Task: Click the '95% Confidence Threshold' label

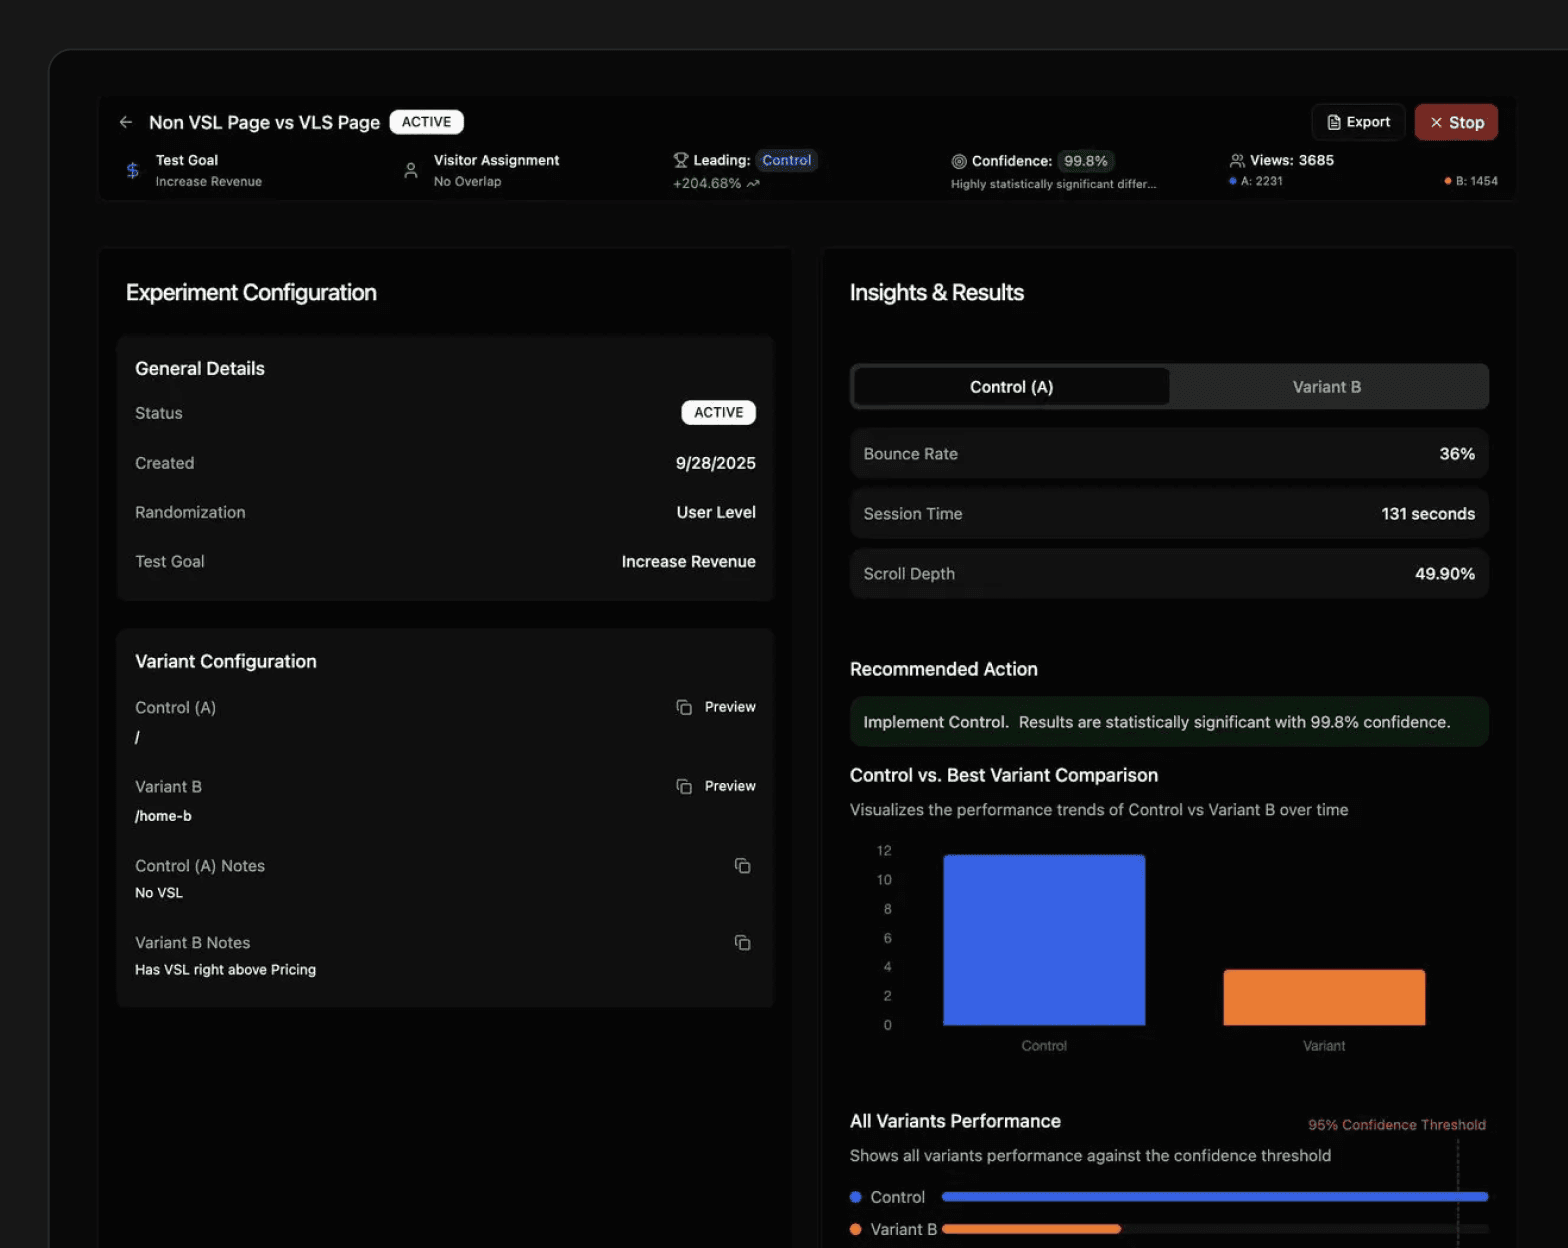Action: (1396, 1125)
